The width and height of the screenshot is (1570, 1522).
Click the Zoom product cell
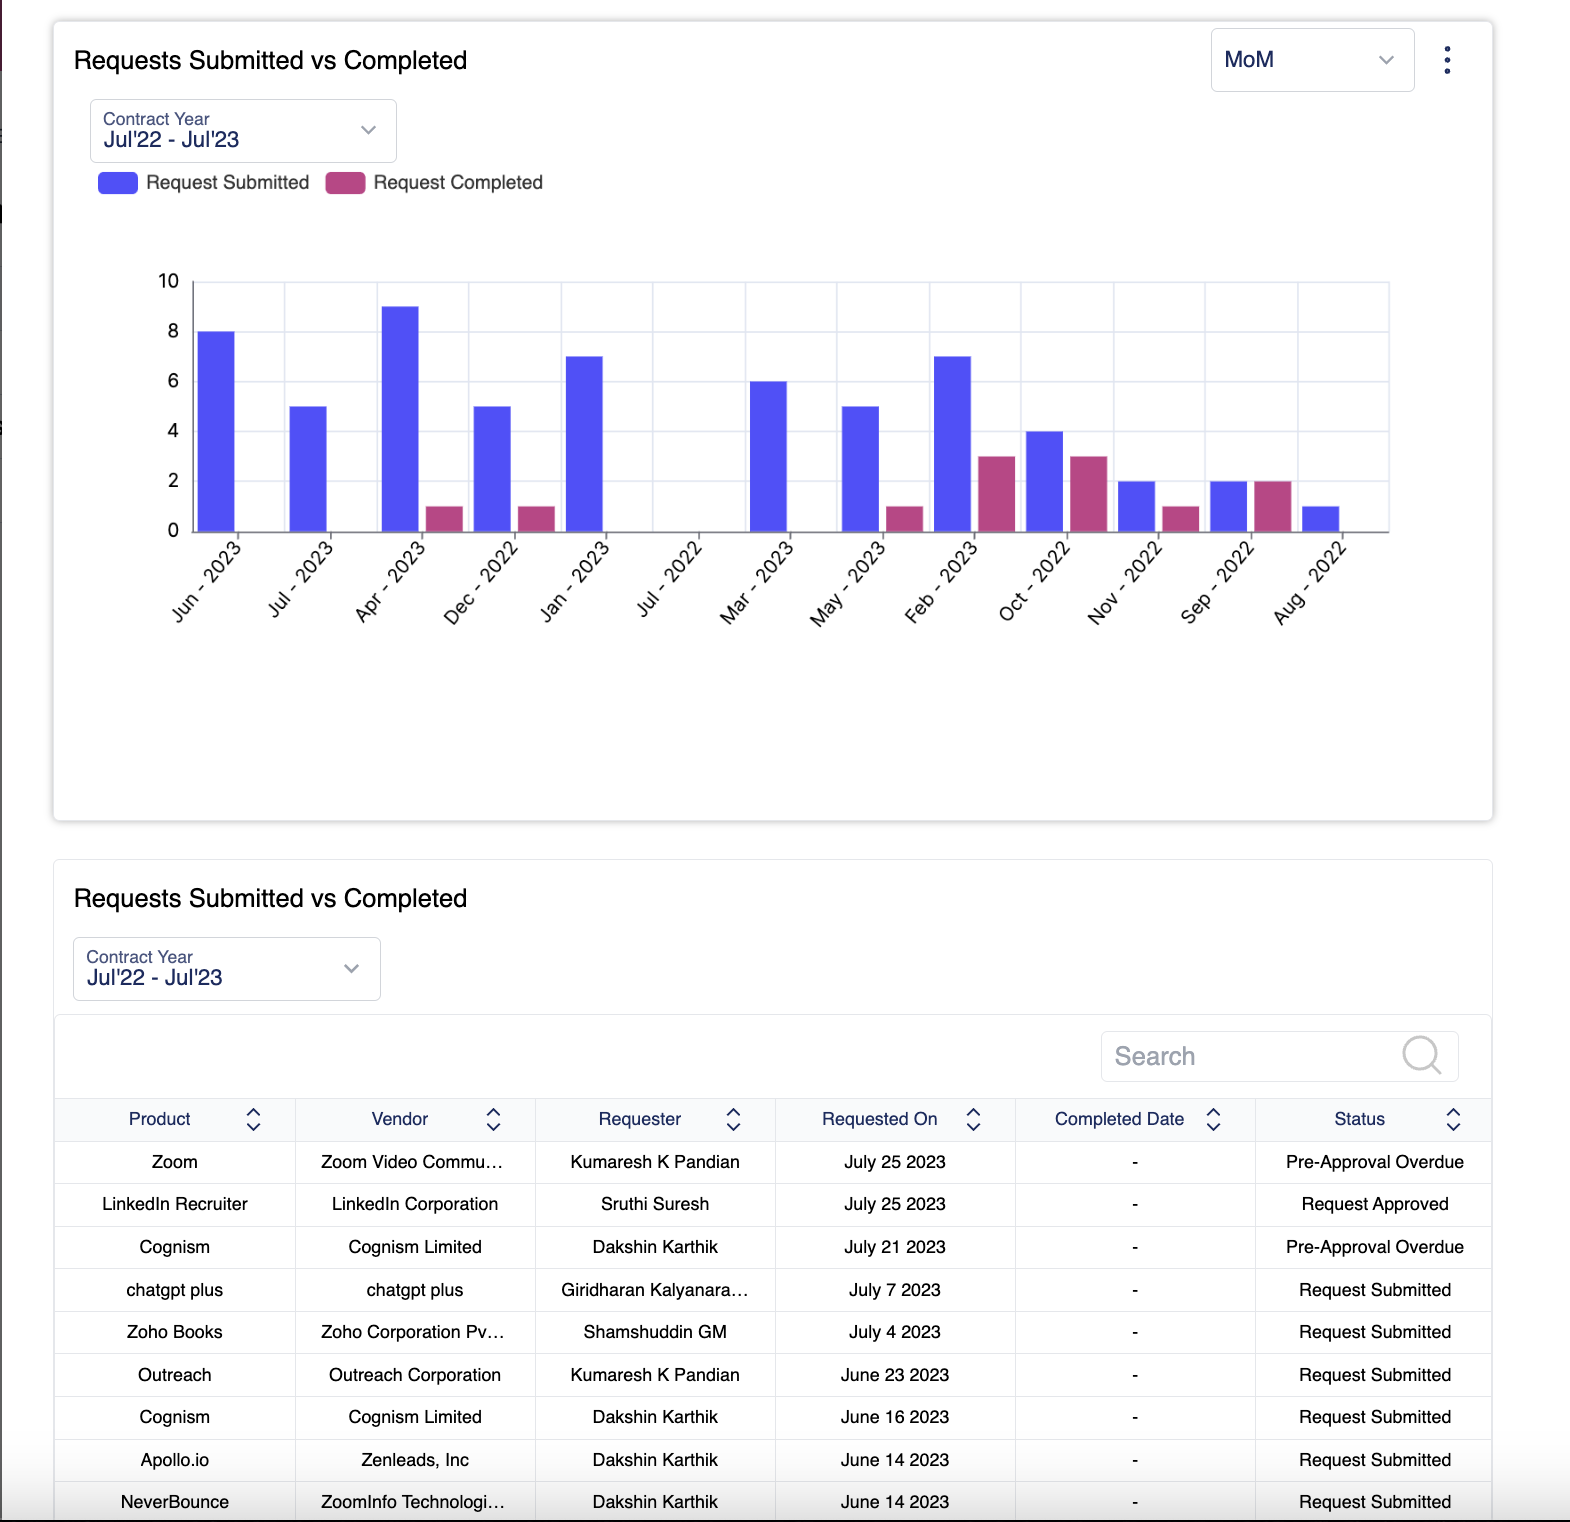[x=175, y=1162]
